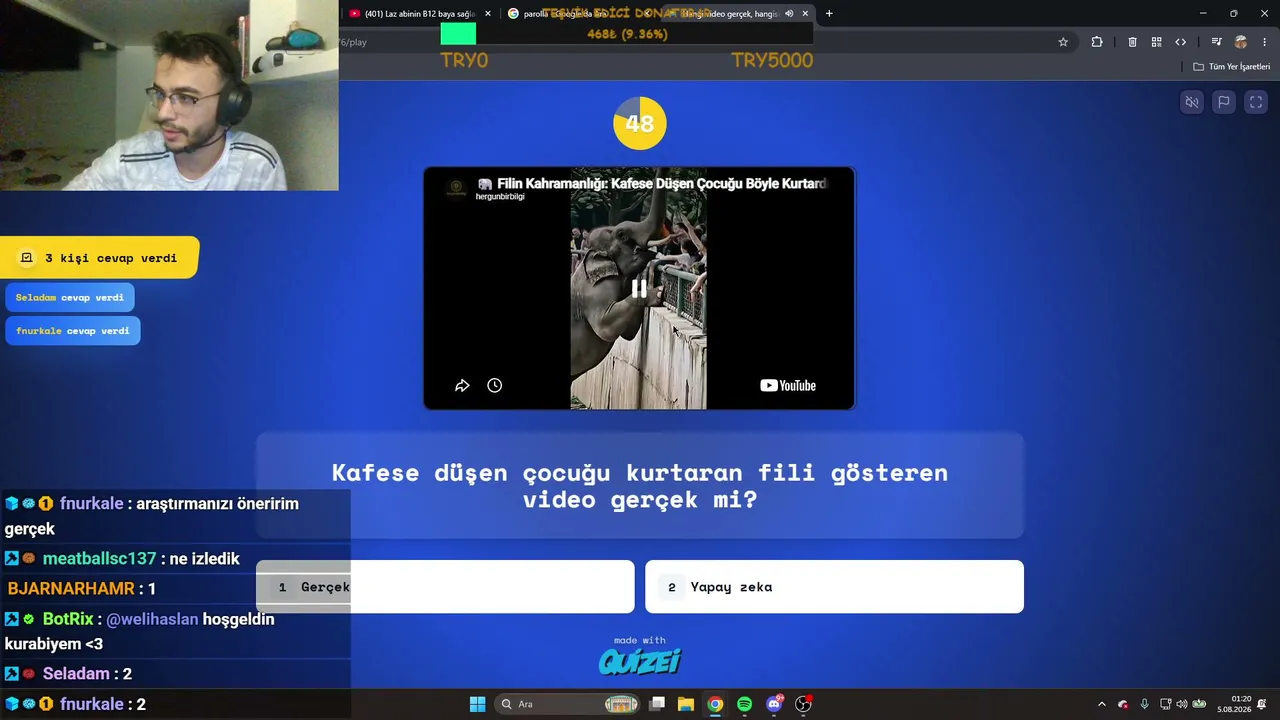
Task: Open the volume control in the system tray
Action: click(x=1182, y=704)
